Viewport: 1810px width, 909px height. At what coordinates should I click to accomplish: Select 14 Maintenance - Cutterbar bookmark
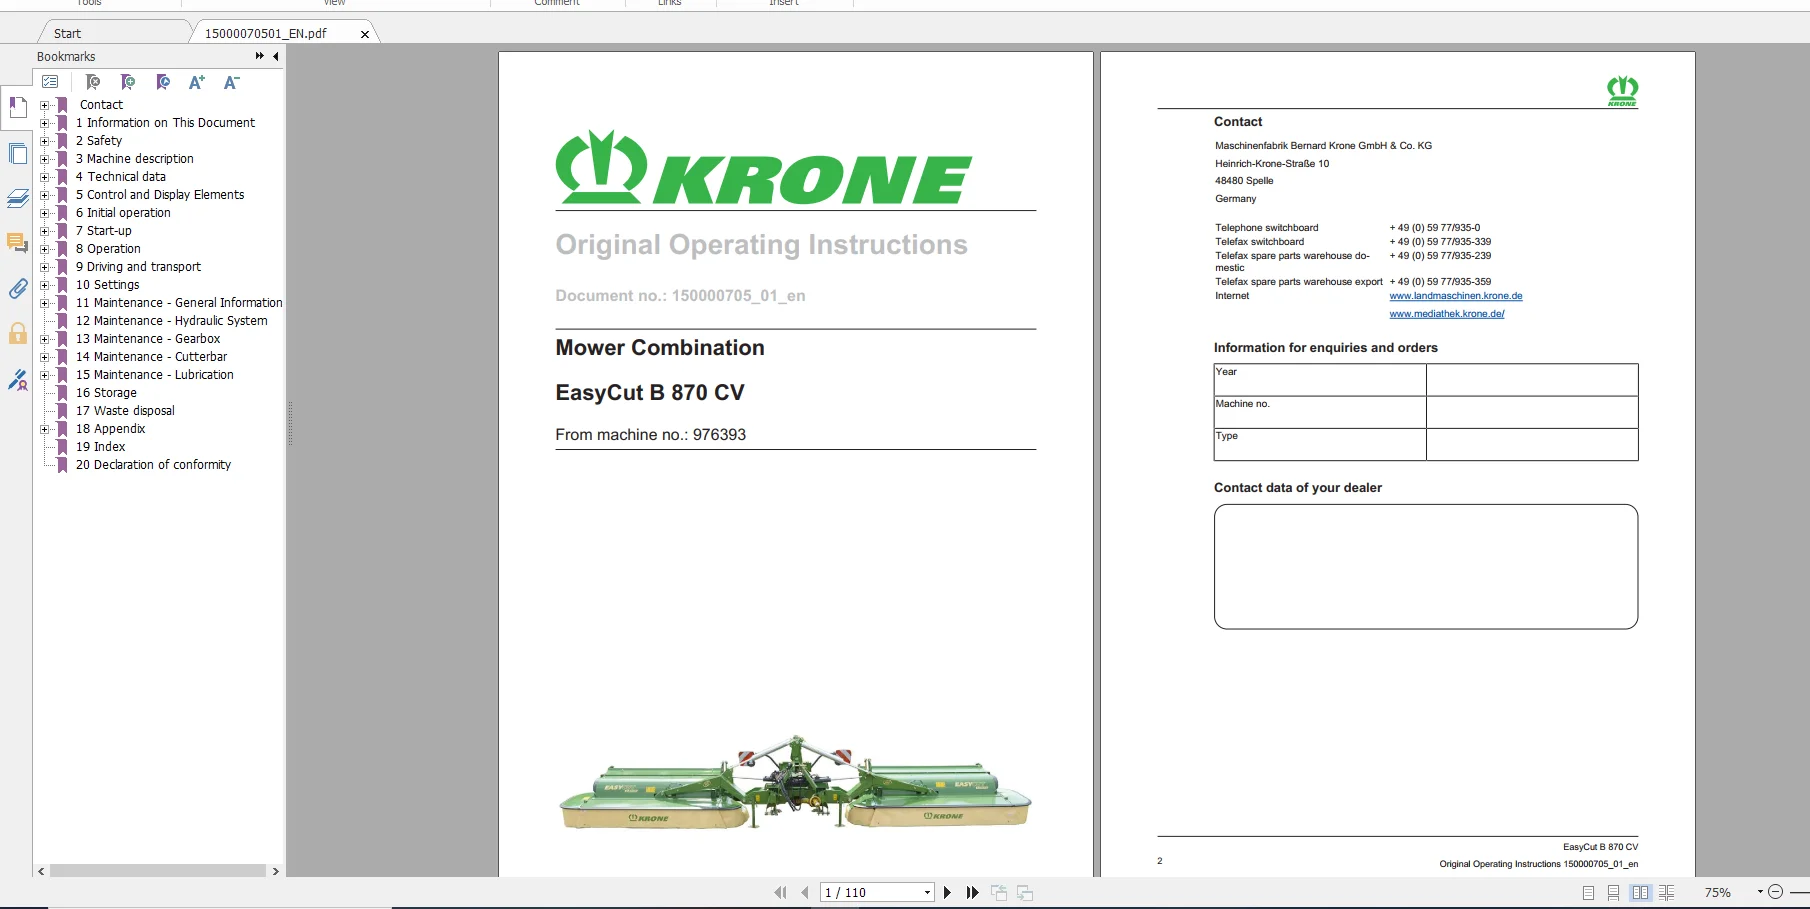(x=151, y=357)
